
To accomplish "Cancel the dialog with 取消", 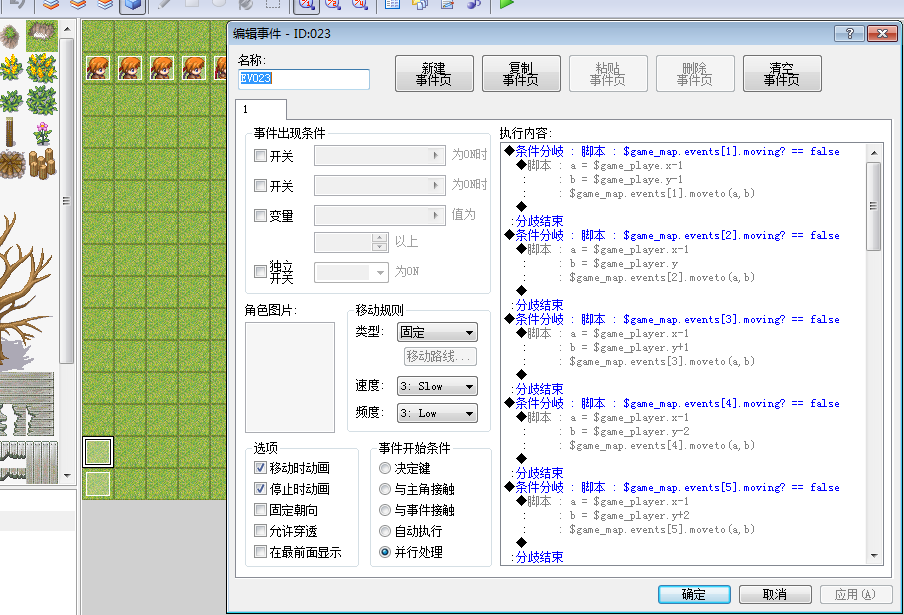I will [775, 594].
